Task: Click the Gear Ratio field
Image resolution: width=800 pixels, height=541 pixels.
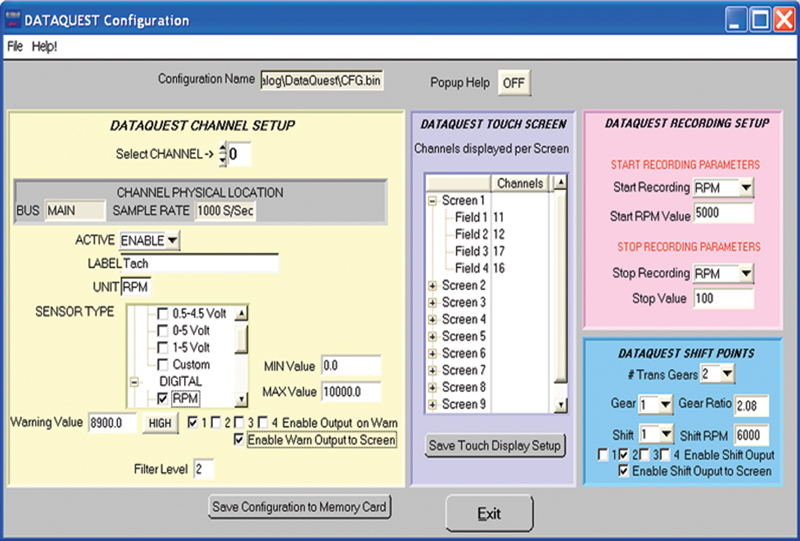Action: point(752,406)
